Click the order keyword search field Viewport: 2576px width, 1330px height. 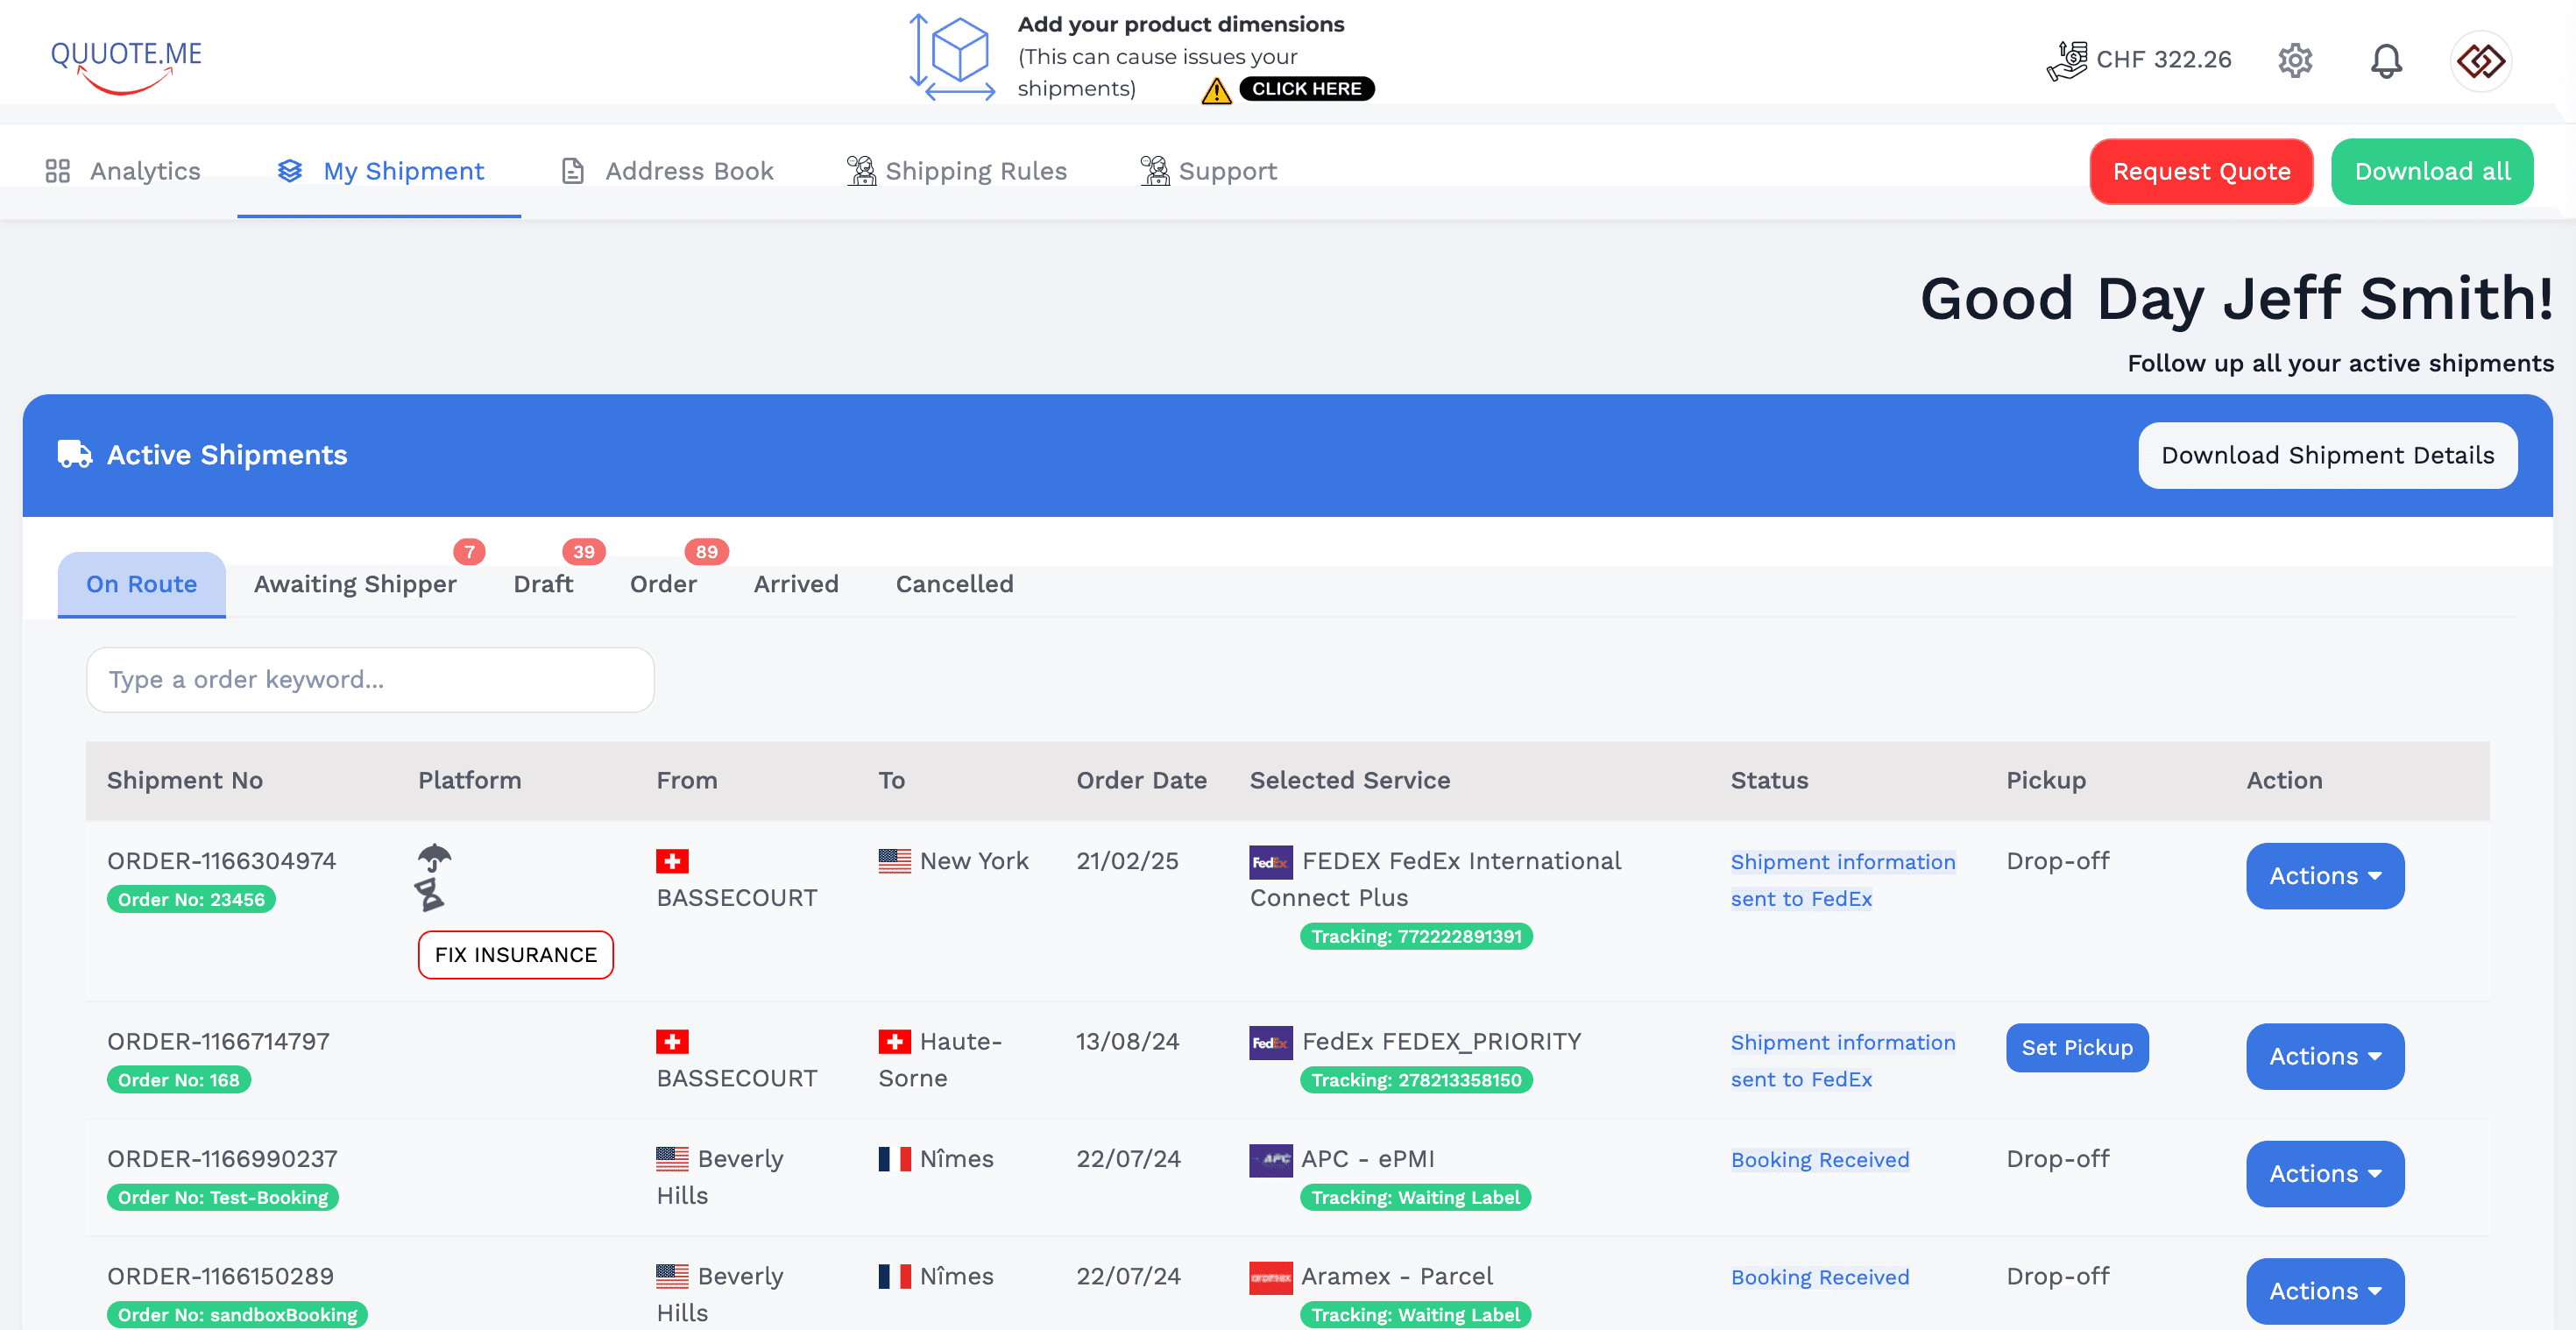(x=370, y=680)
